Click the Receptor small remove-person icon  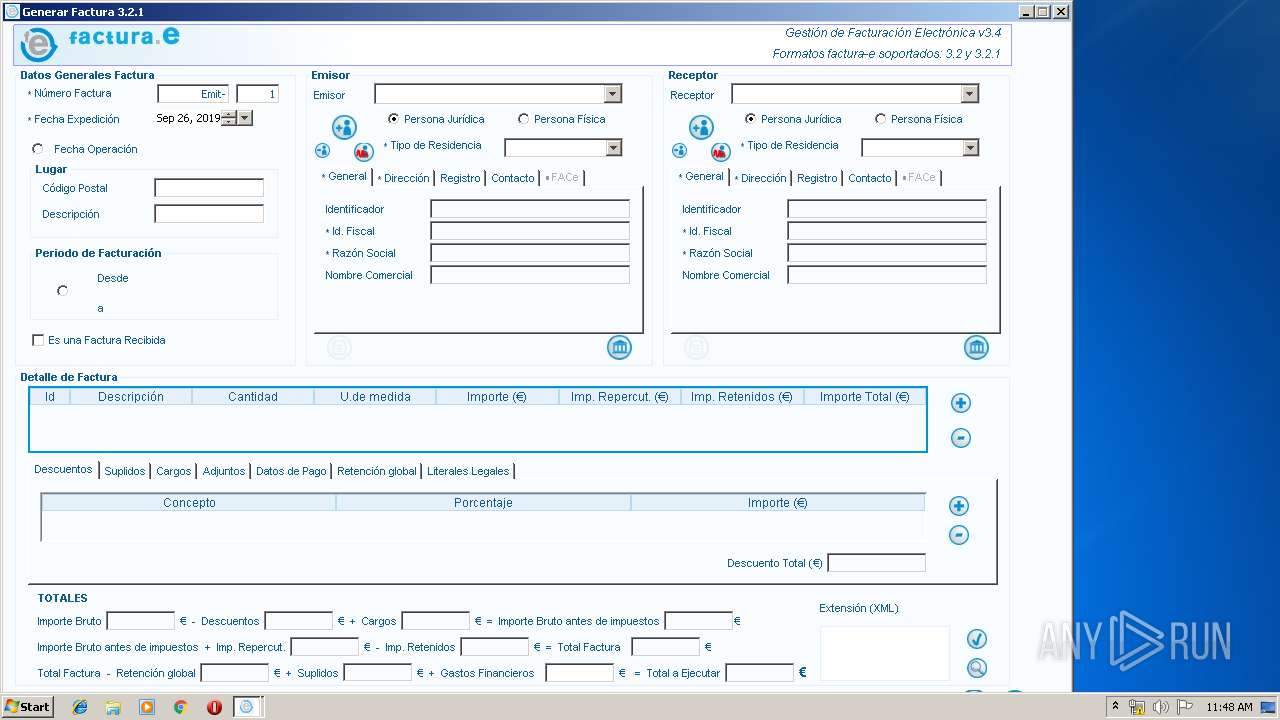click(679, 150)
